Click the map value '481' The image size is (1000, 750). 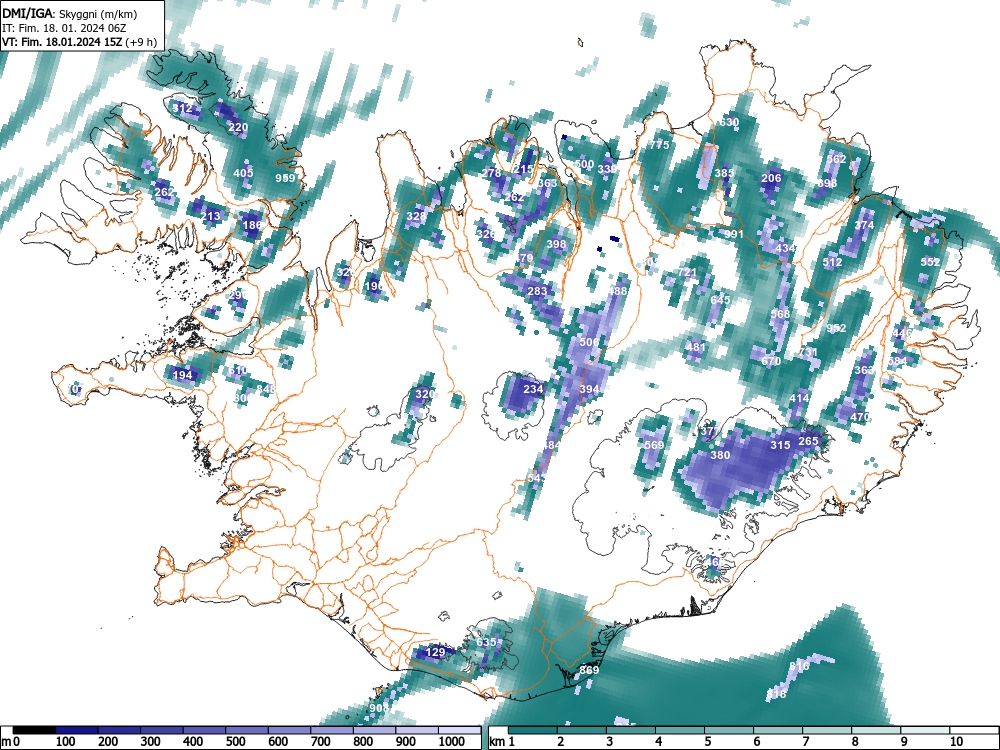696,348
